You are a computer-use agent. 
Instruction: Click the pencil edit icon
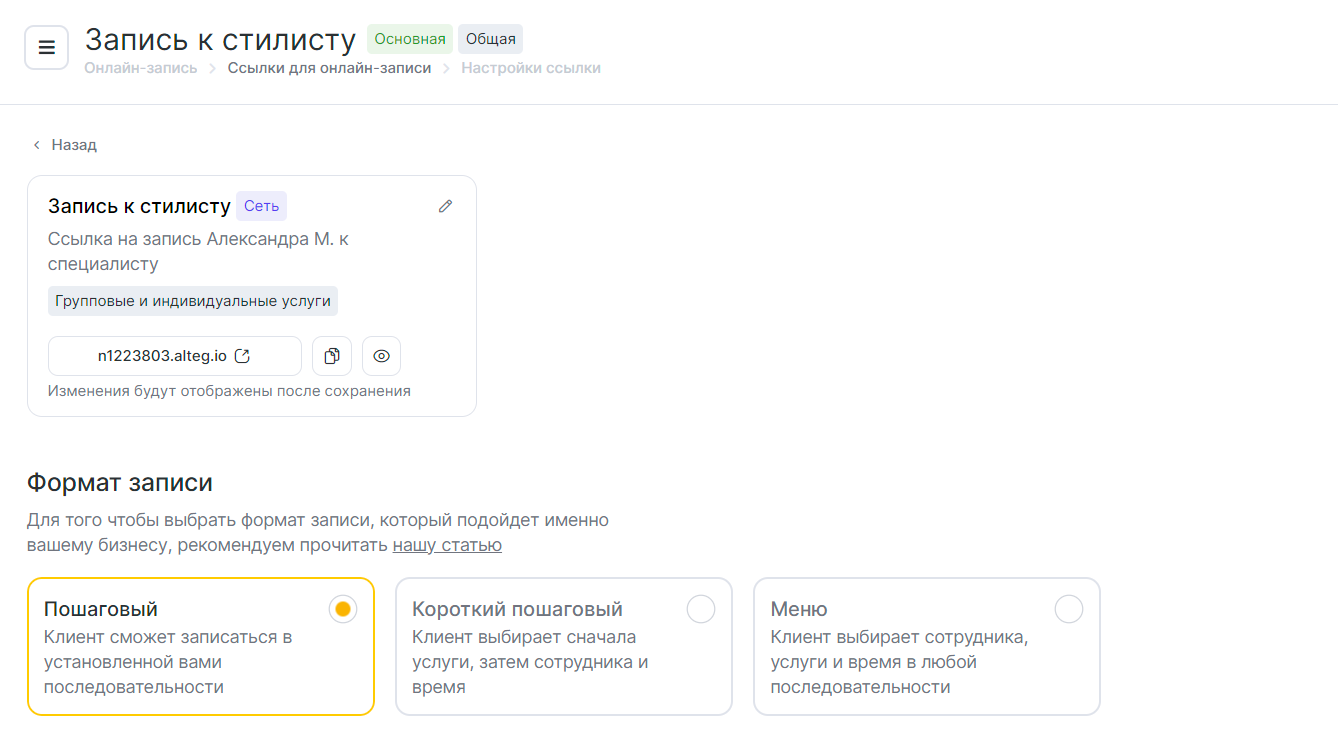(445, 206)
